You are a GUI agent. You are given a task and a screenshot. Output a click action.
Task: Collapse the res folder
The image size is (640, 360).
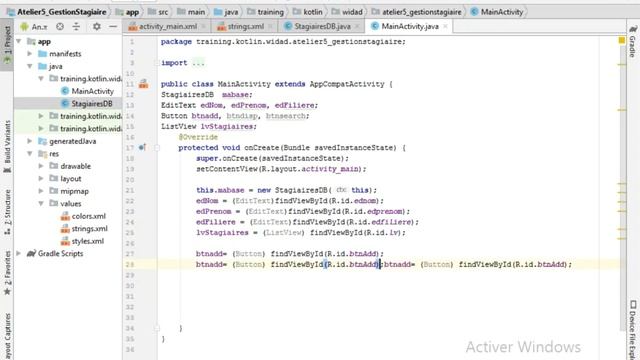[29, 153]
